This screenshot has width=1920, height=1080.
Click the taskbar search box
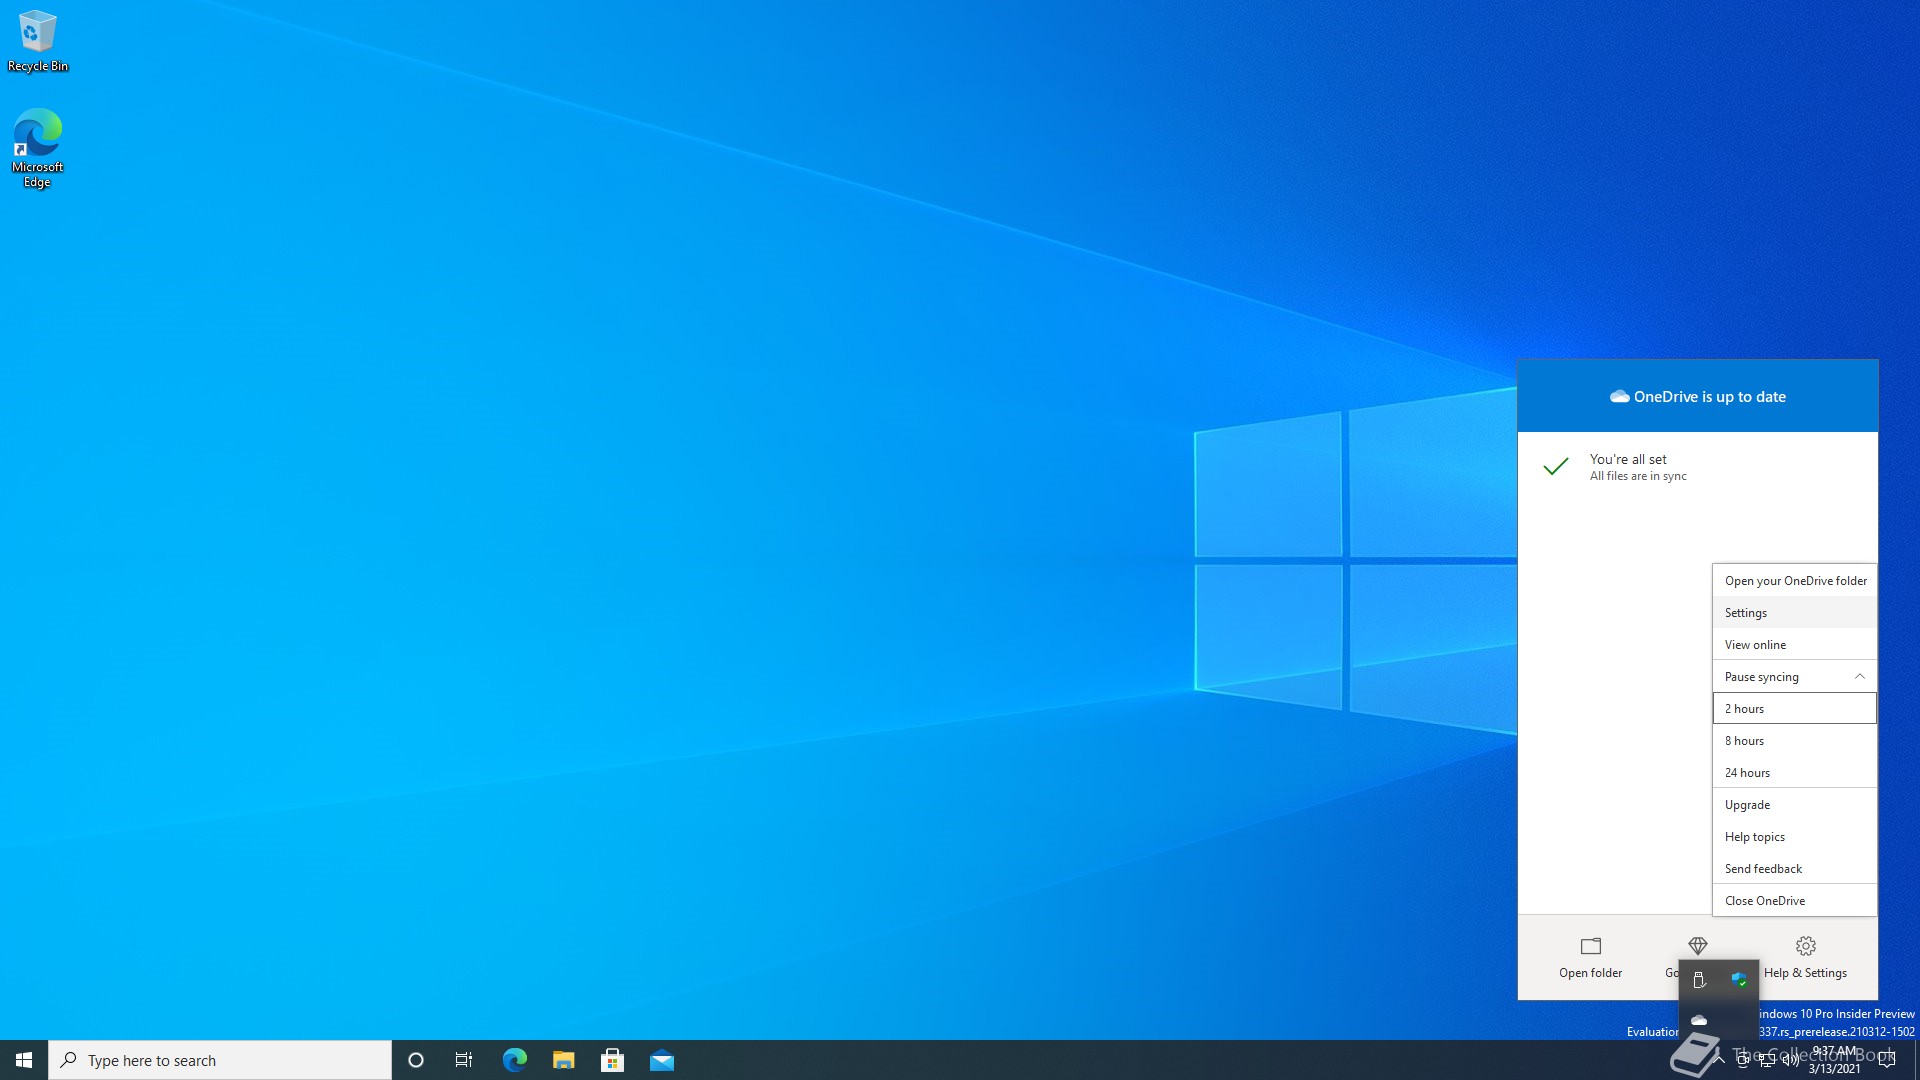[220, 1060]
